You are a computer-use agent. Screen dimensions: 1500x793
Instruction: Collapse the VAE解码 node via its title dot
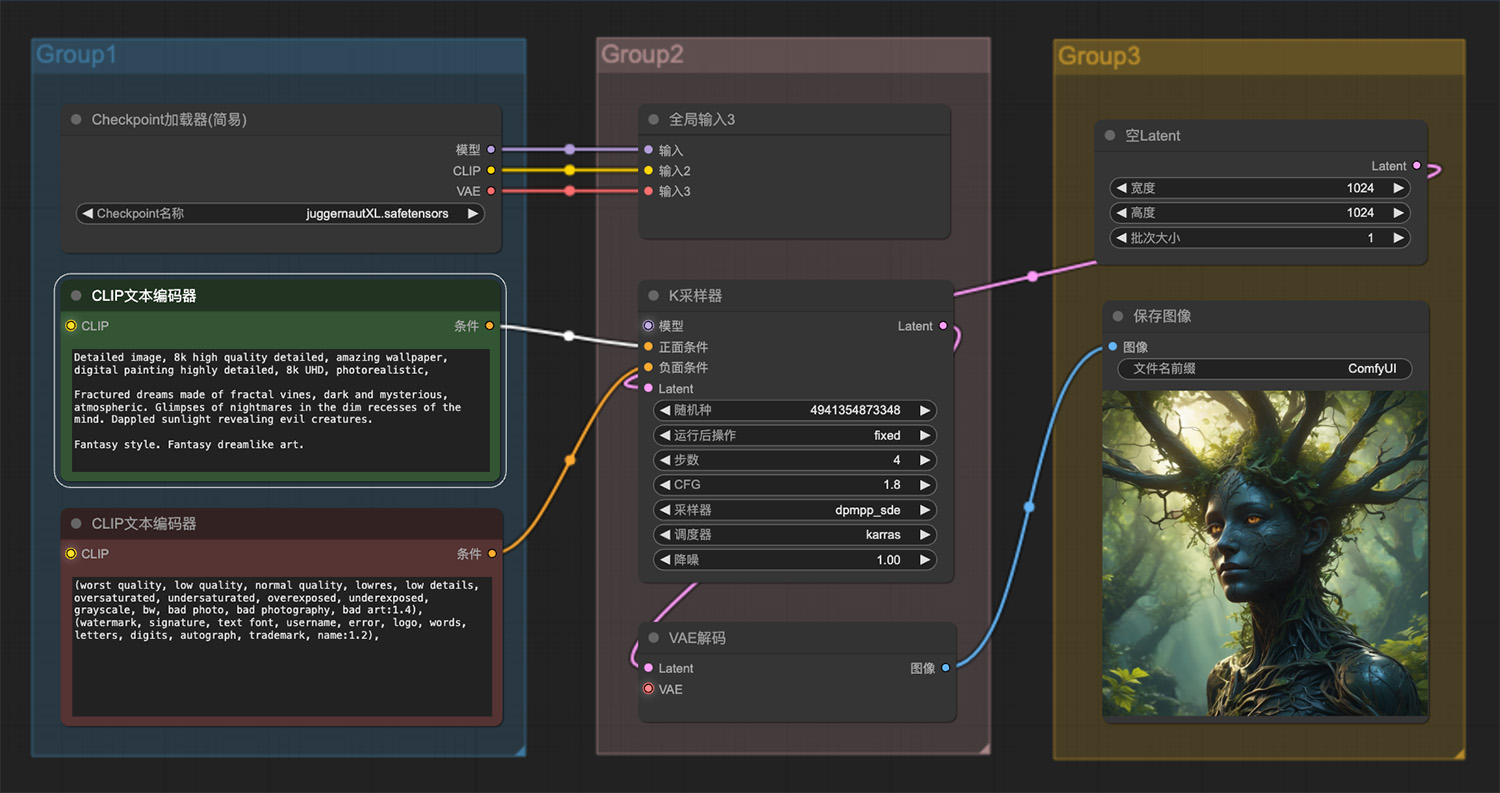[654, 638]
